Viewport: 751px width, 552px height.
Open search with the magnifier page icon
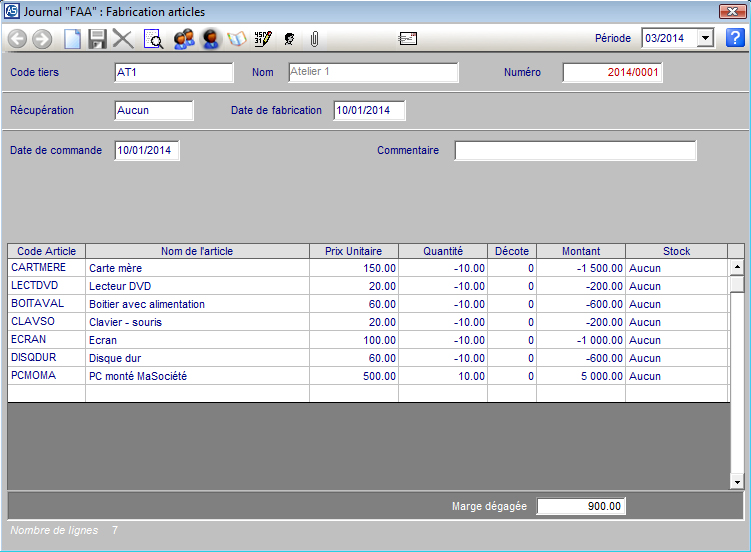coord(153,39)
